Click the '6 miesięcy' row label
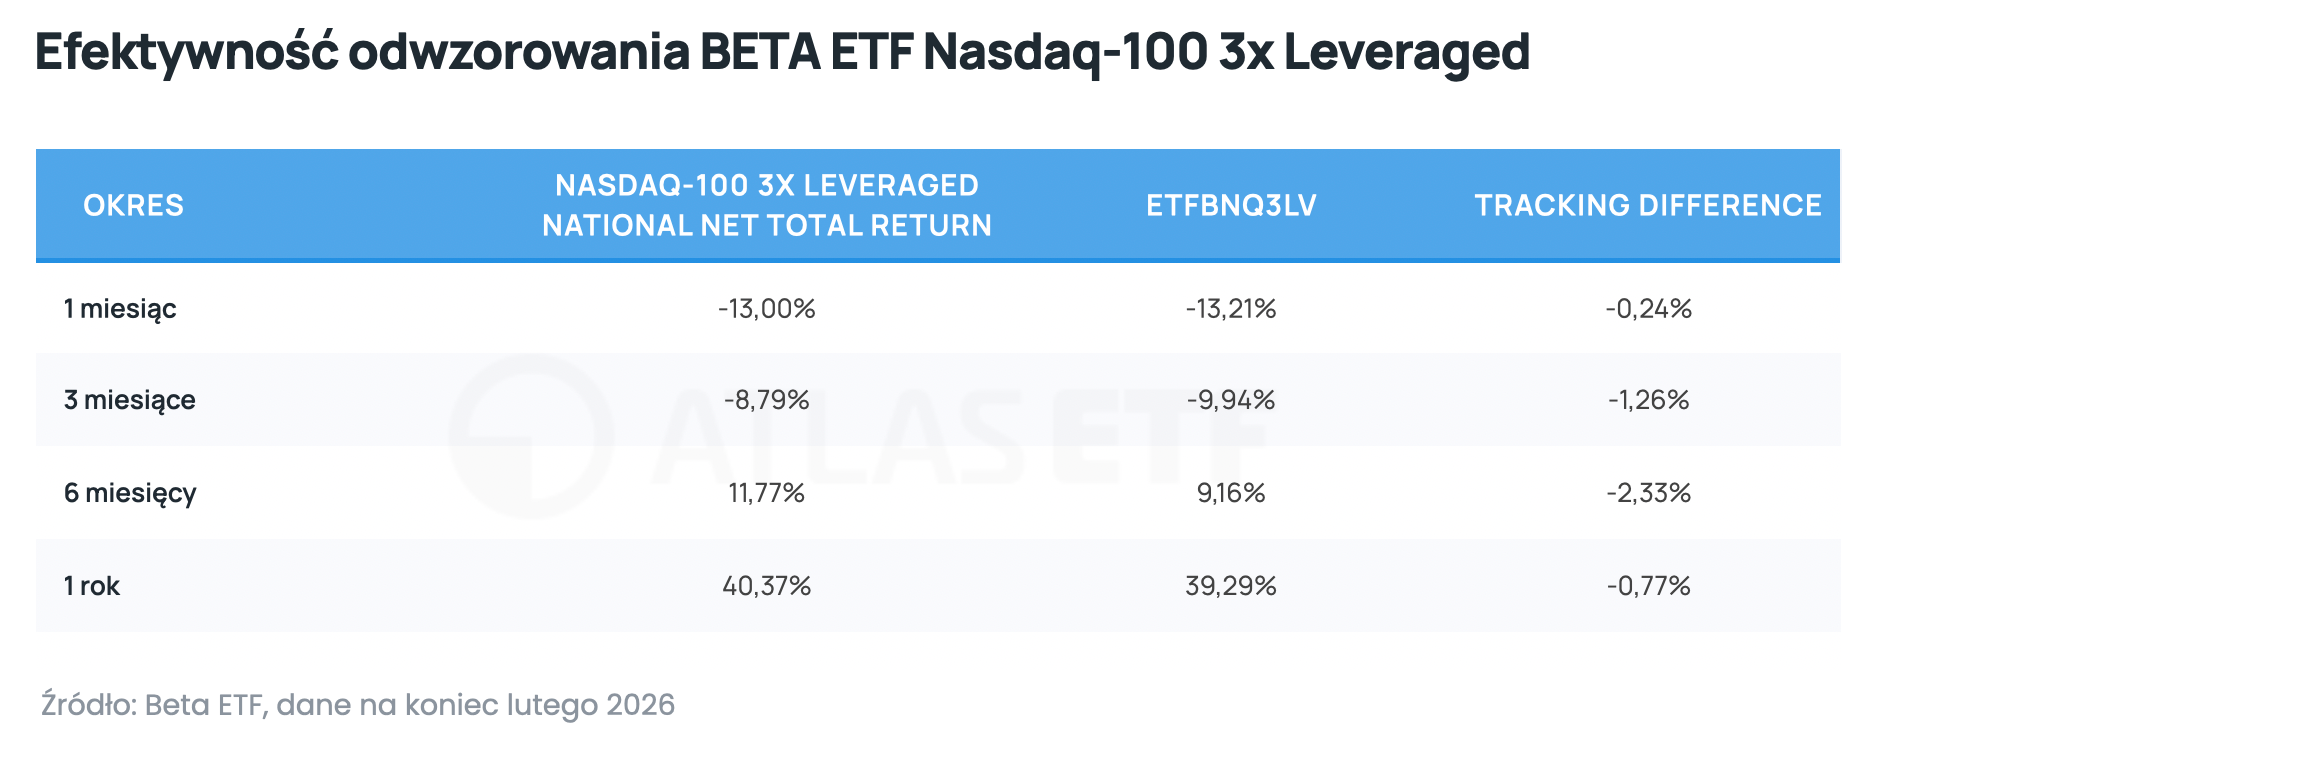2302x766 pixels. click(130, 493)
